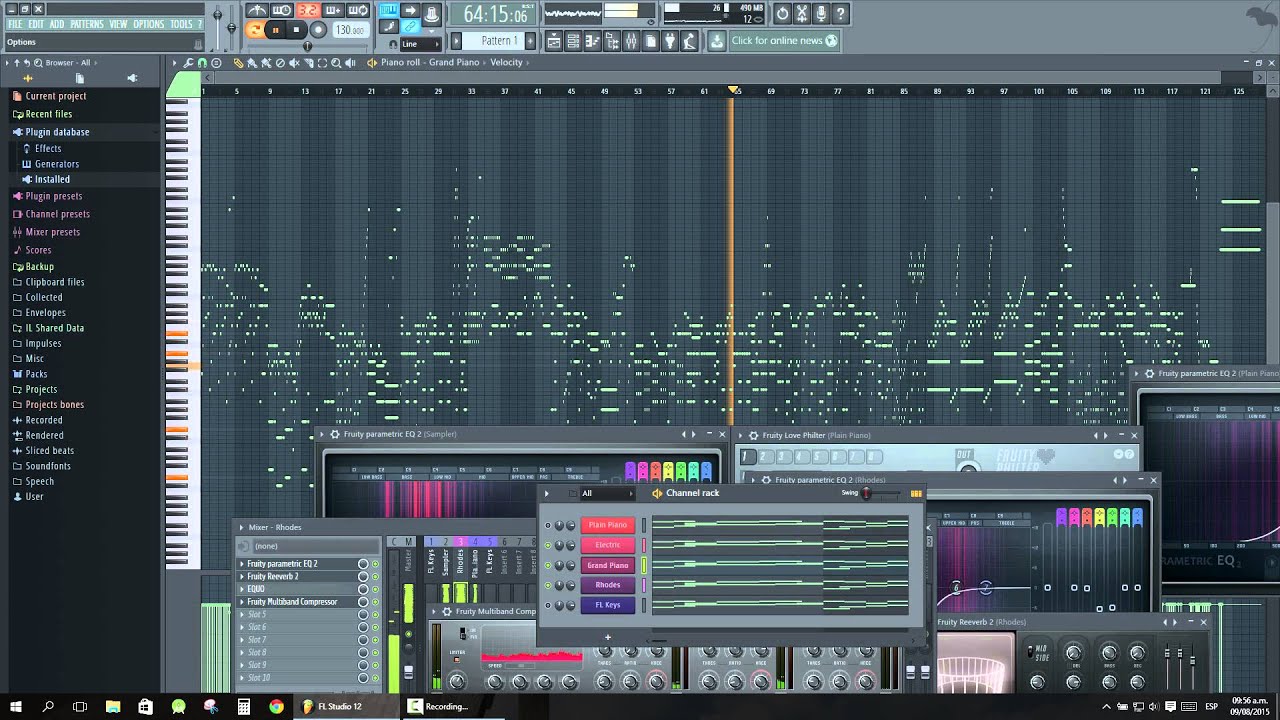Viewport: 1280px width, 720px height.
Task: Select the Draw pencil tool in piano roll
Action: (239, 63)
